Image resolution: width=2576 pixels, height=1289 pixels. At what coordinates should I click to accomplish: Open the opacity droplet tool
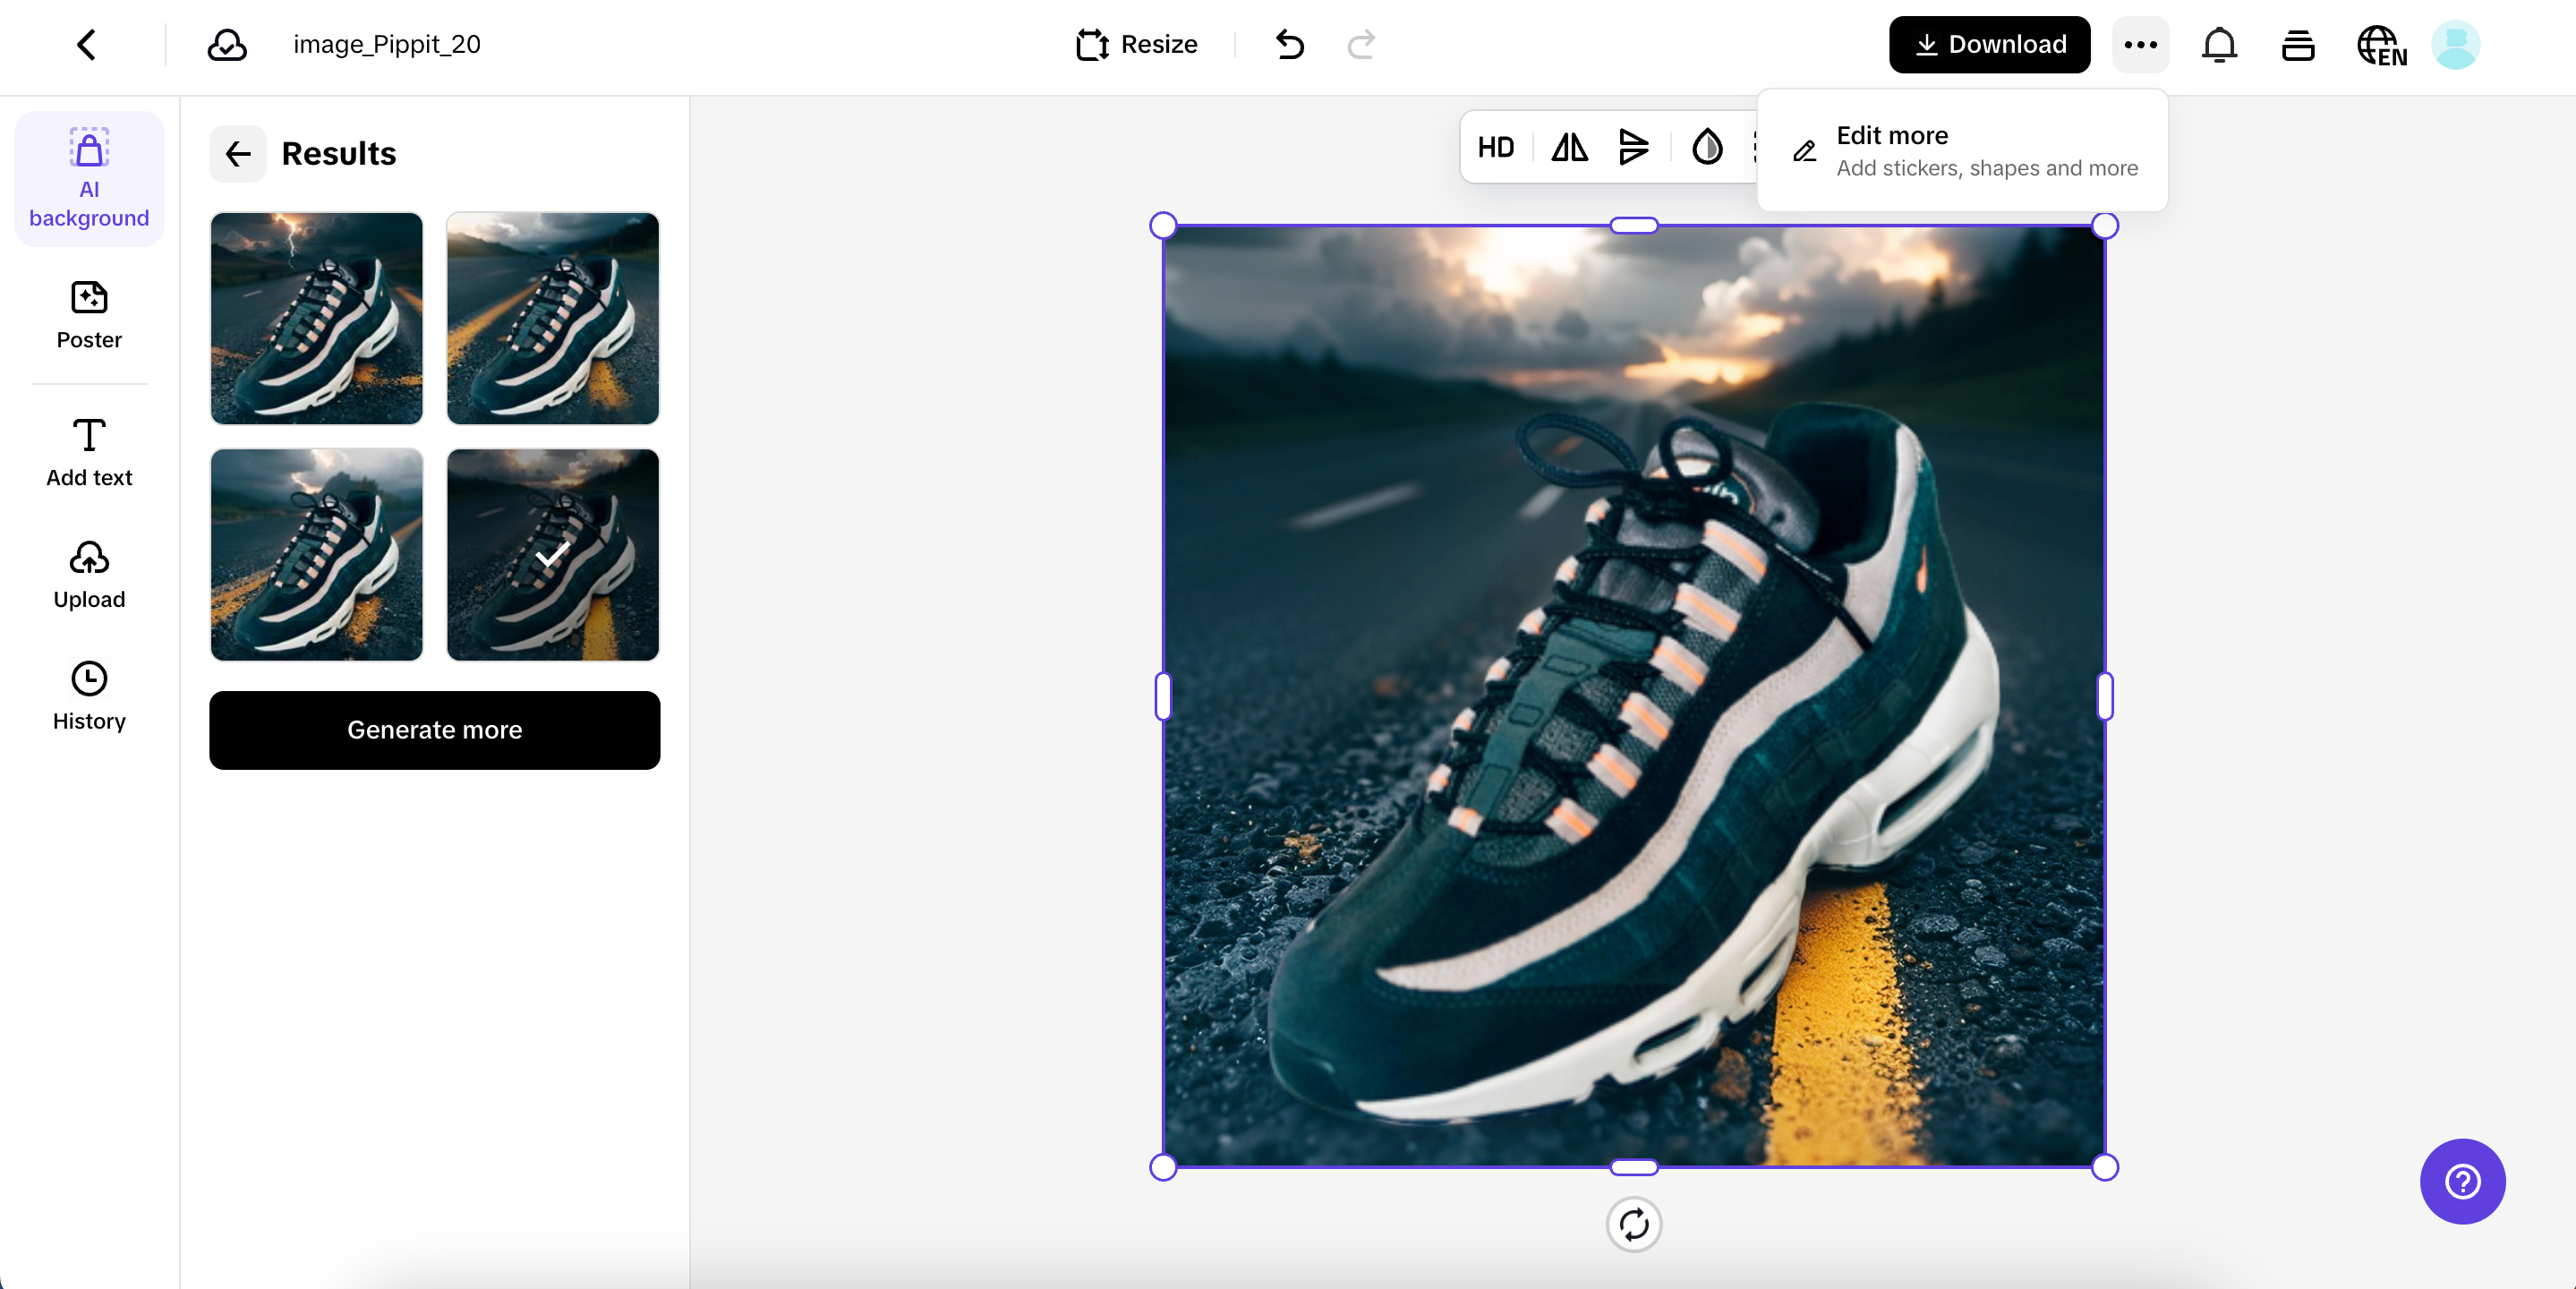click(x=1707, y=148)
